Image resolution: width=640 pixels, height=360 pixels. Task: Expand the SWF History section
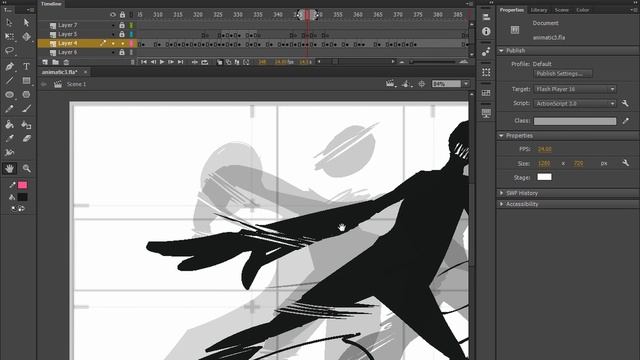click(x=501, y=193)
